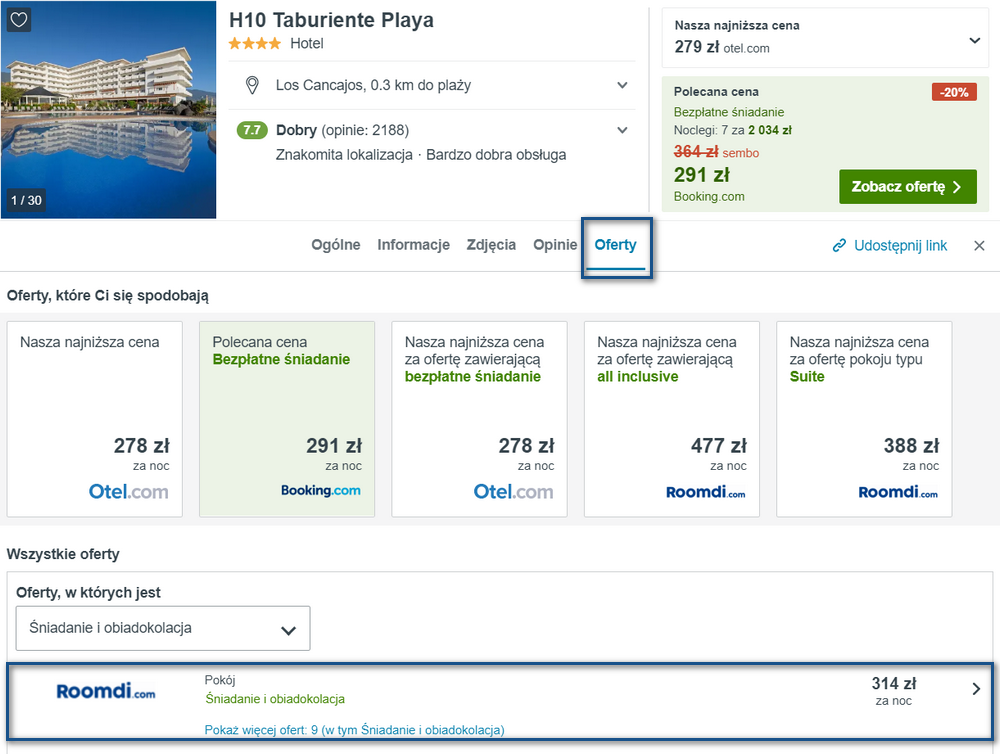Close the hotel details panel with X

coord(980,246)
